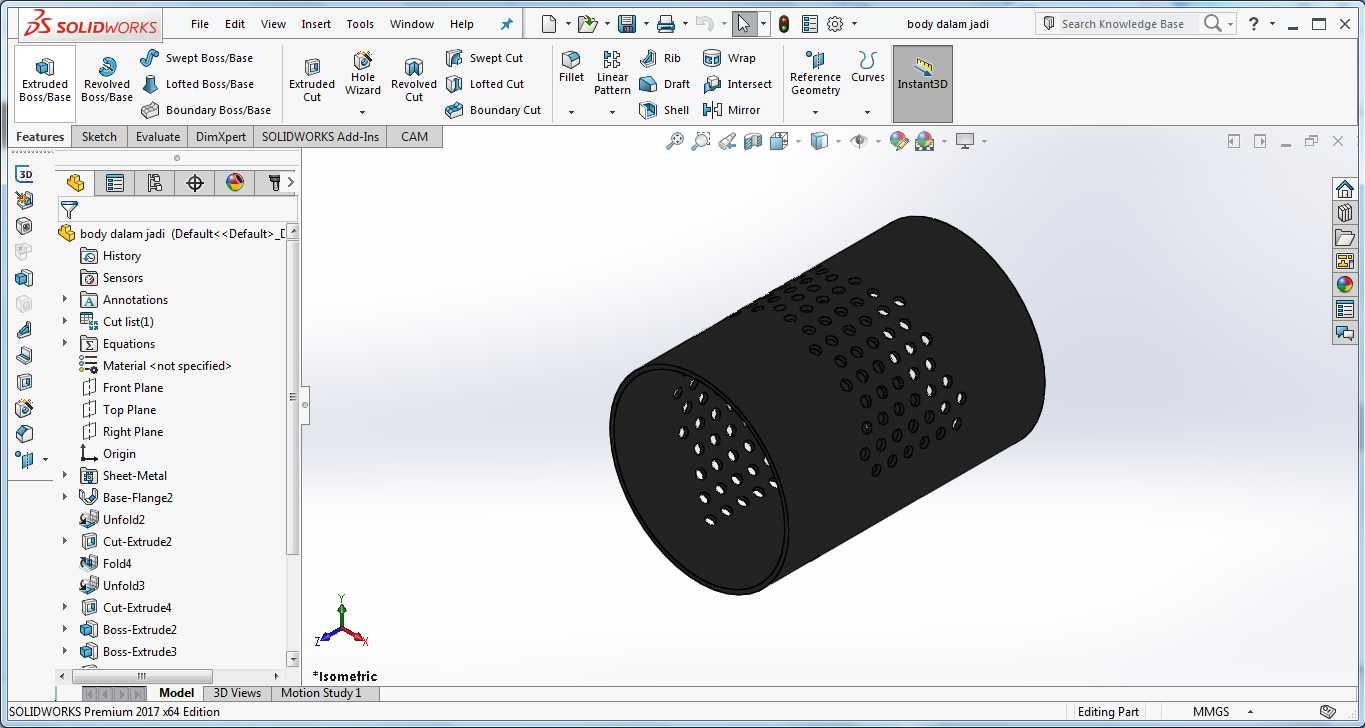Choose Swept Boss/Base feature

[x=197, y=58]
